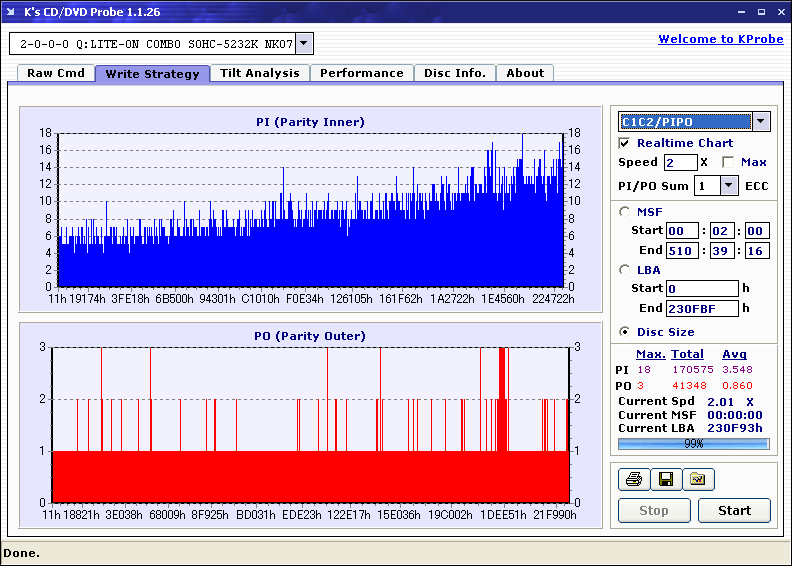Select the MSF radio button
Image resolution: width=792 pixels, height=566 pixels.
(x=625, y=211)
